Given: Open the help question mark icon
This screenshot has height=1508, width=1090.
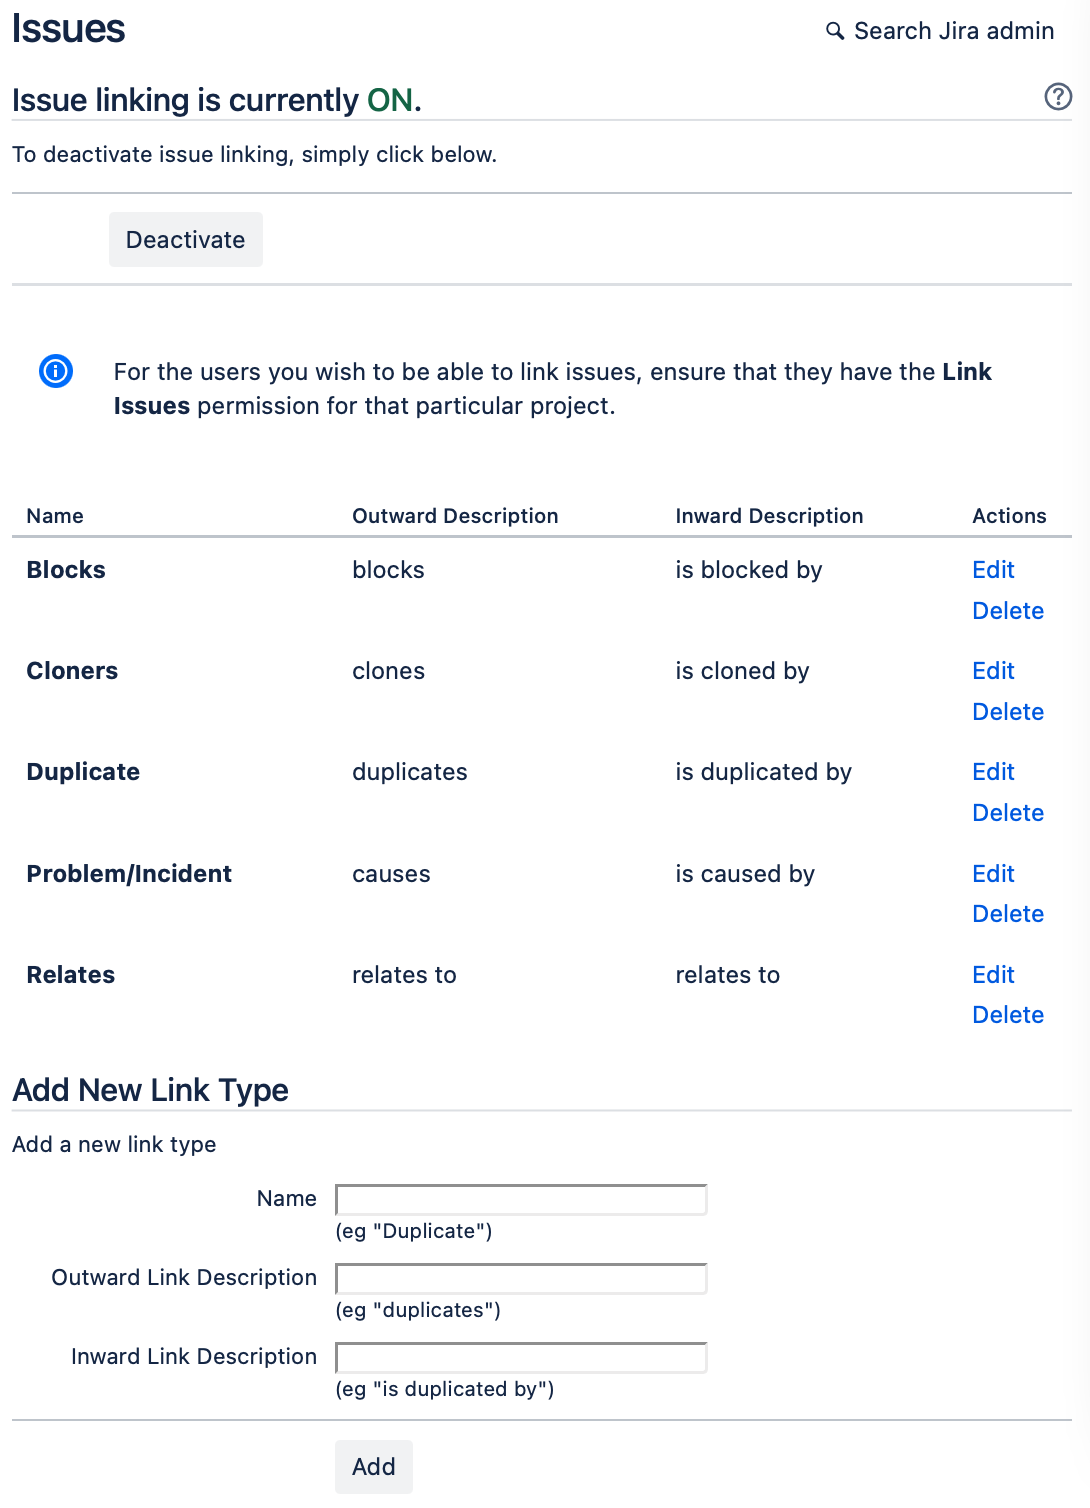Looking at the screenshot, I should (1059, 98).
